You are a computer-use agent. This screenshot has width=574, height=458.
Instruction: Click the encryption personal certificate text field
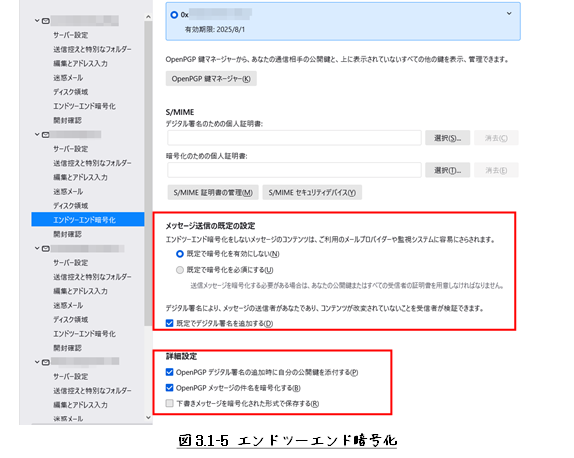(294, 170)
